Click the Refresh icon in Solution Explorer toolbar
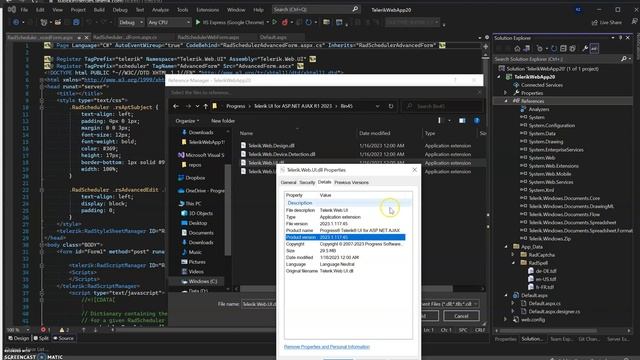Viewport: 640px width, 360px height. pos(554,49)
